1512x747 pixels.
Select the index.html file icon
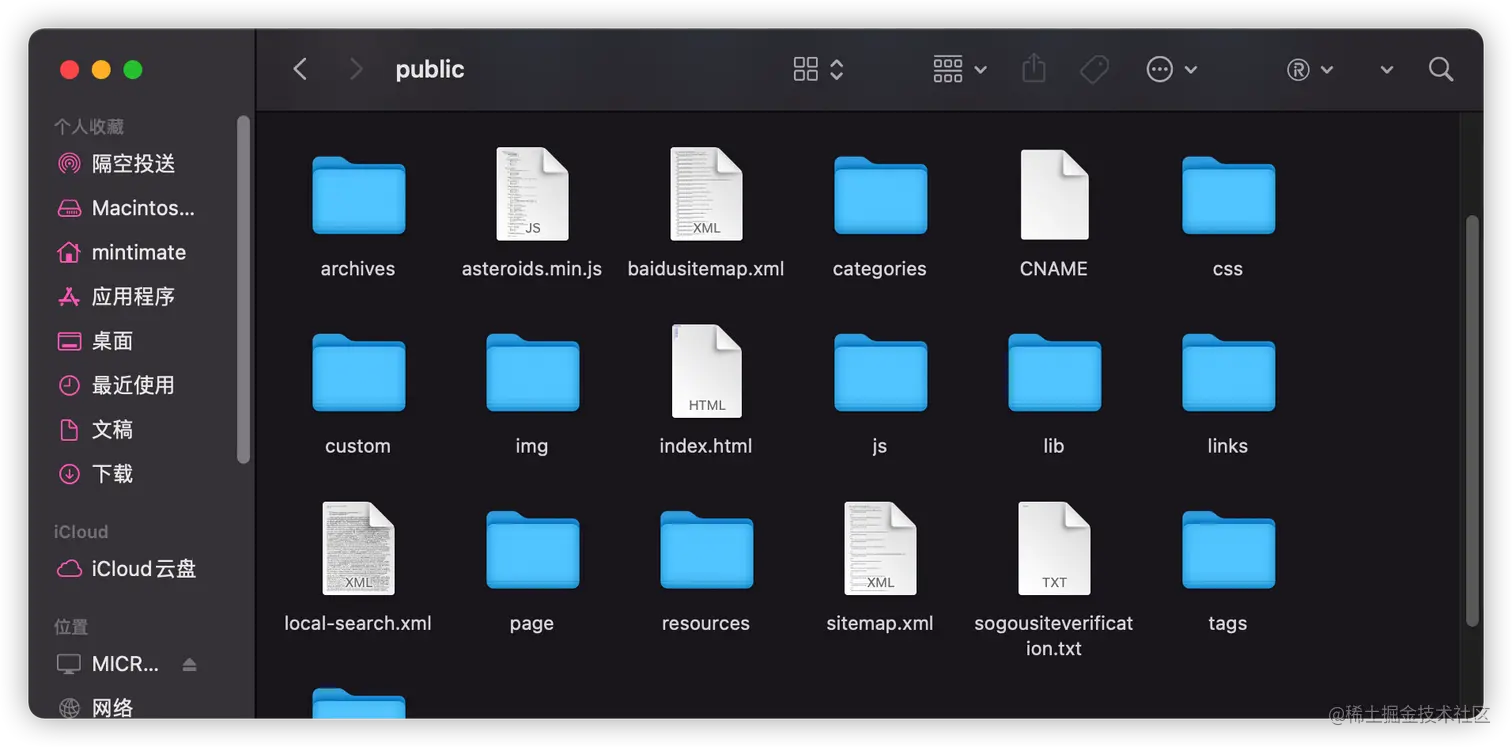point(706,371)
